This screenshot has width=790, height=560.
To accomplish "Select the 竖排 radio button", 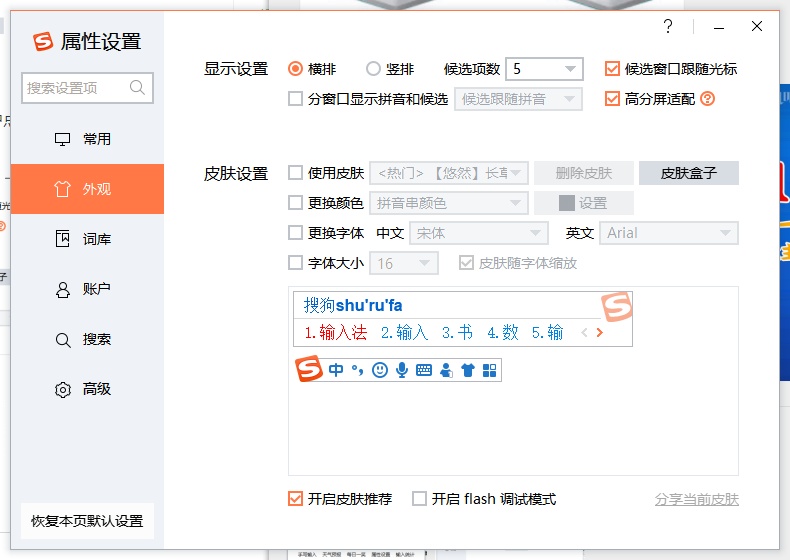I will [x=373, y=69].
